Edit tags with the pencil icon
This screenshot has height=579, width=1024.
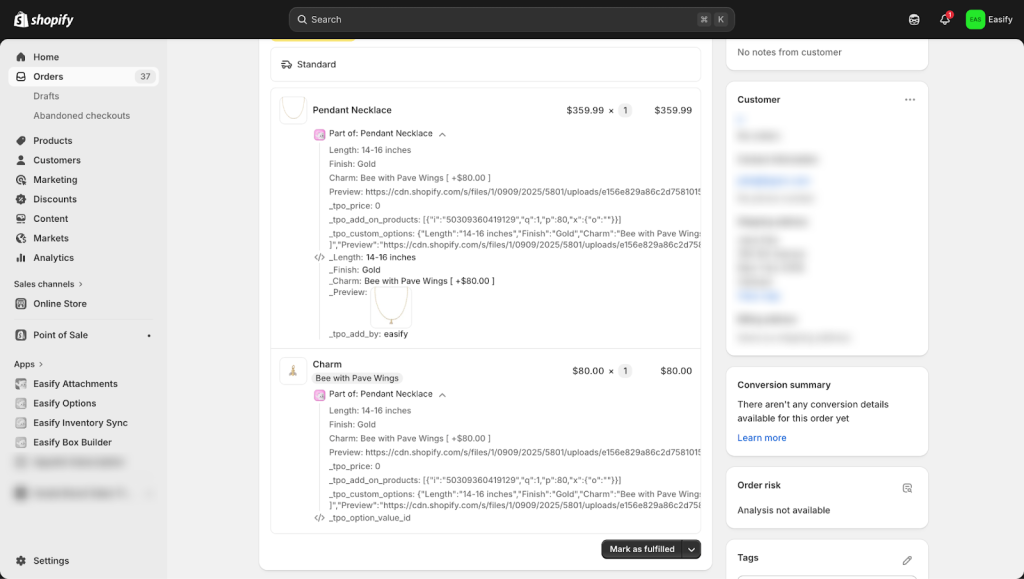[x=907, y=560]
